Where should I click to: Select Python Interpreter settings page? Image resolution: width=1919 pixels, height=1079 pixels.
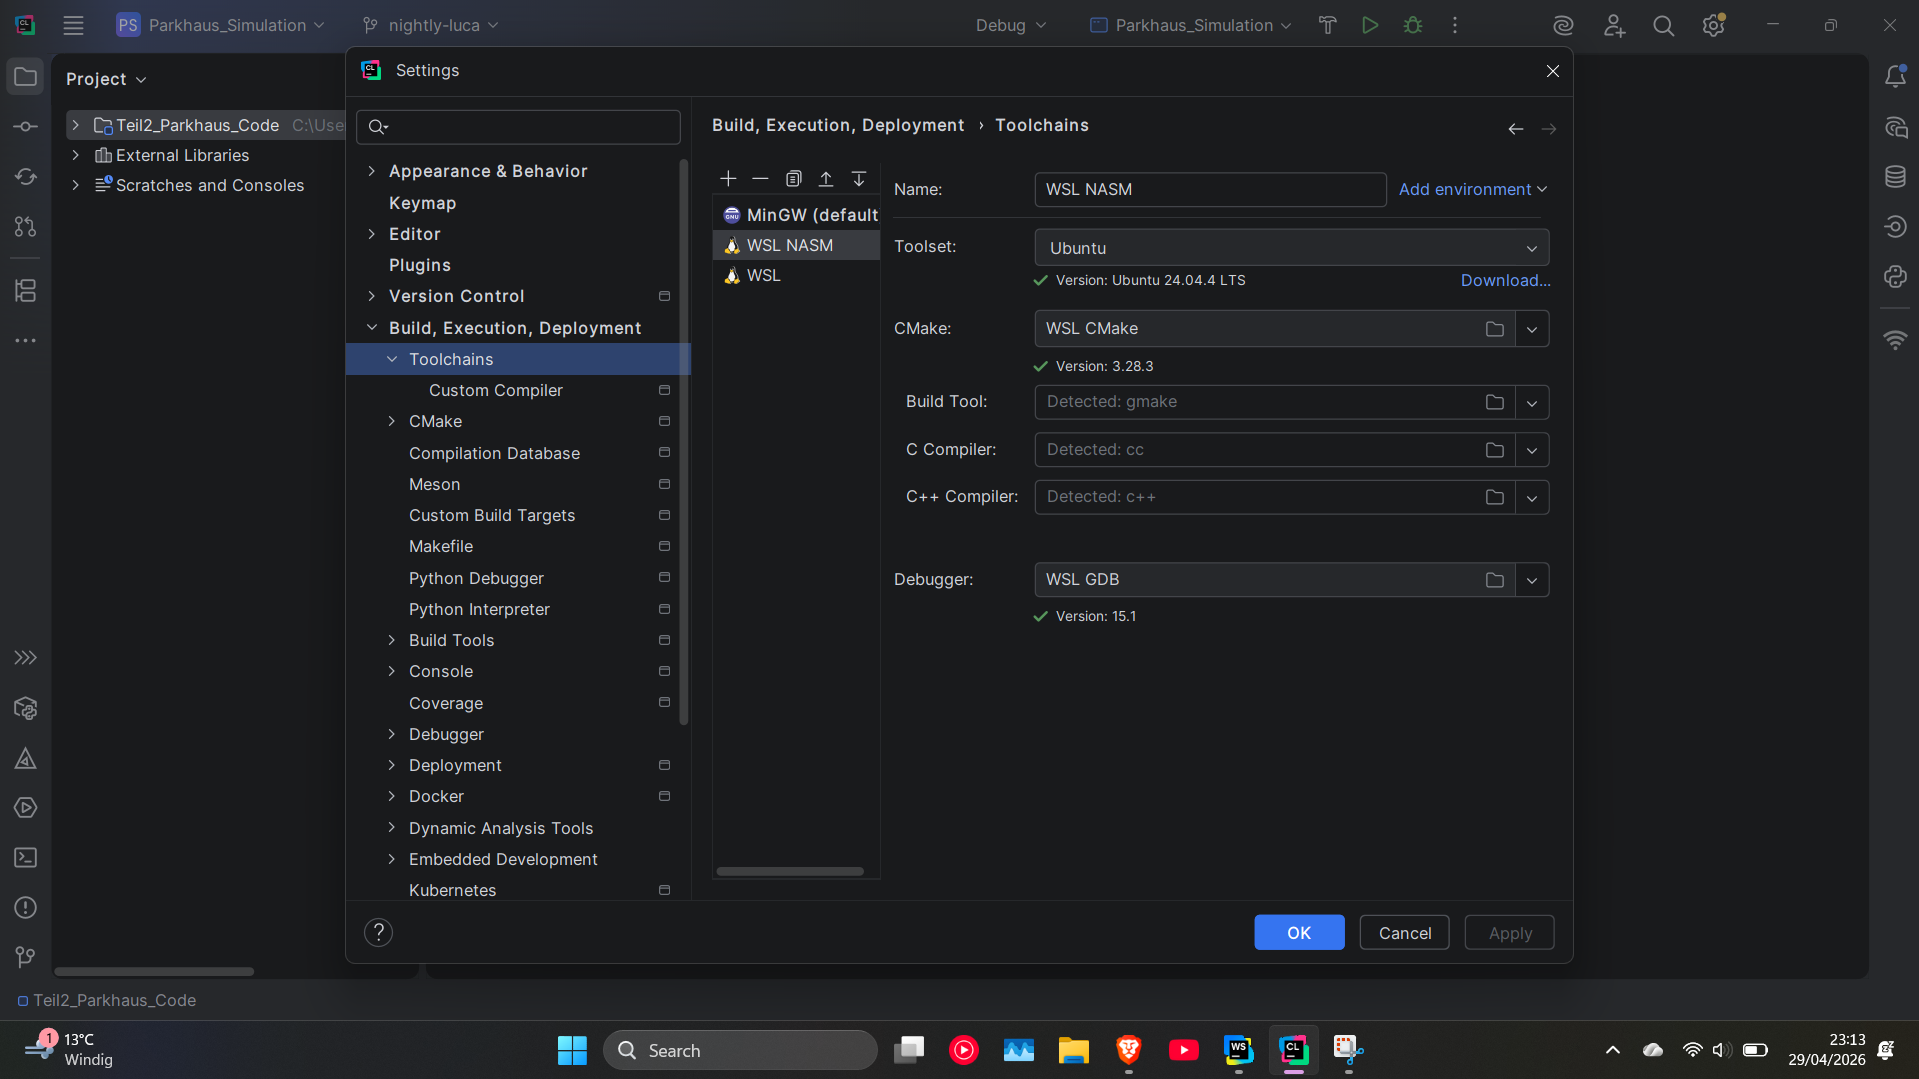pos(479,609)
